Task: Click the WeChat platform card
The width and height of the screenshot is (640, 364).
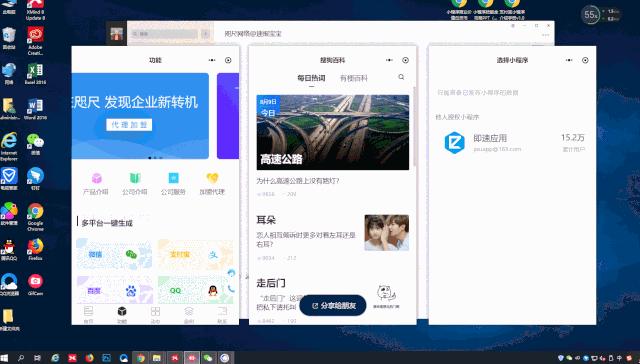Action: tap(114, 255)
